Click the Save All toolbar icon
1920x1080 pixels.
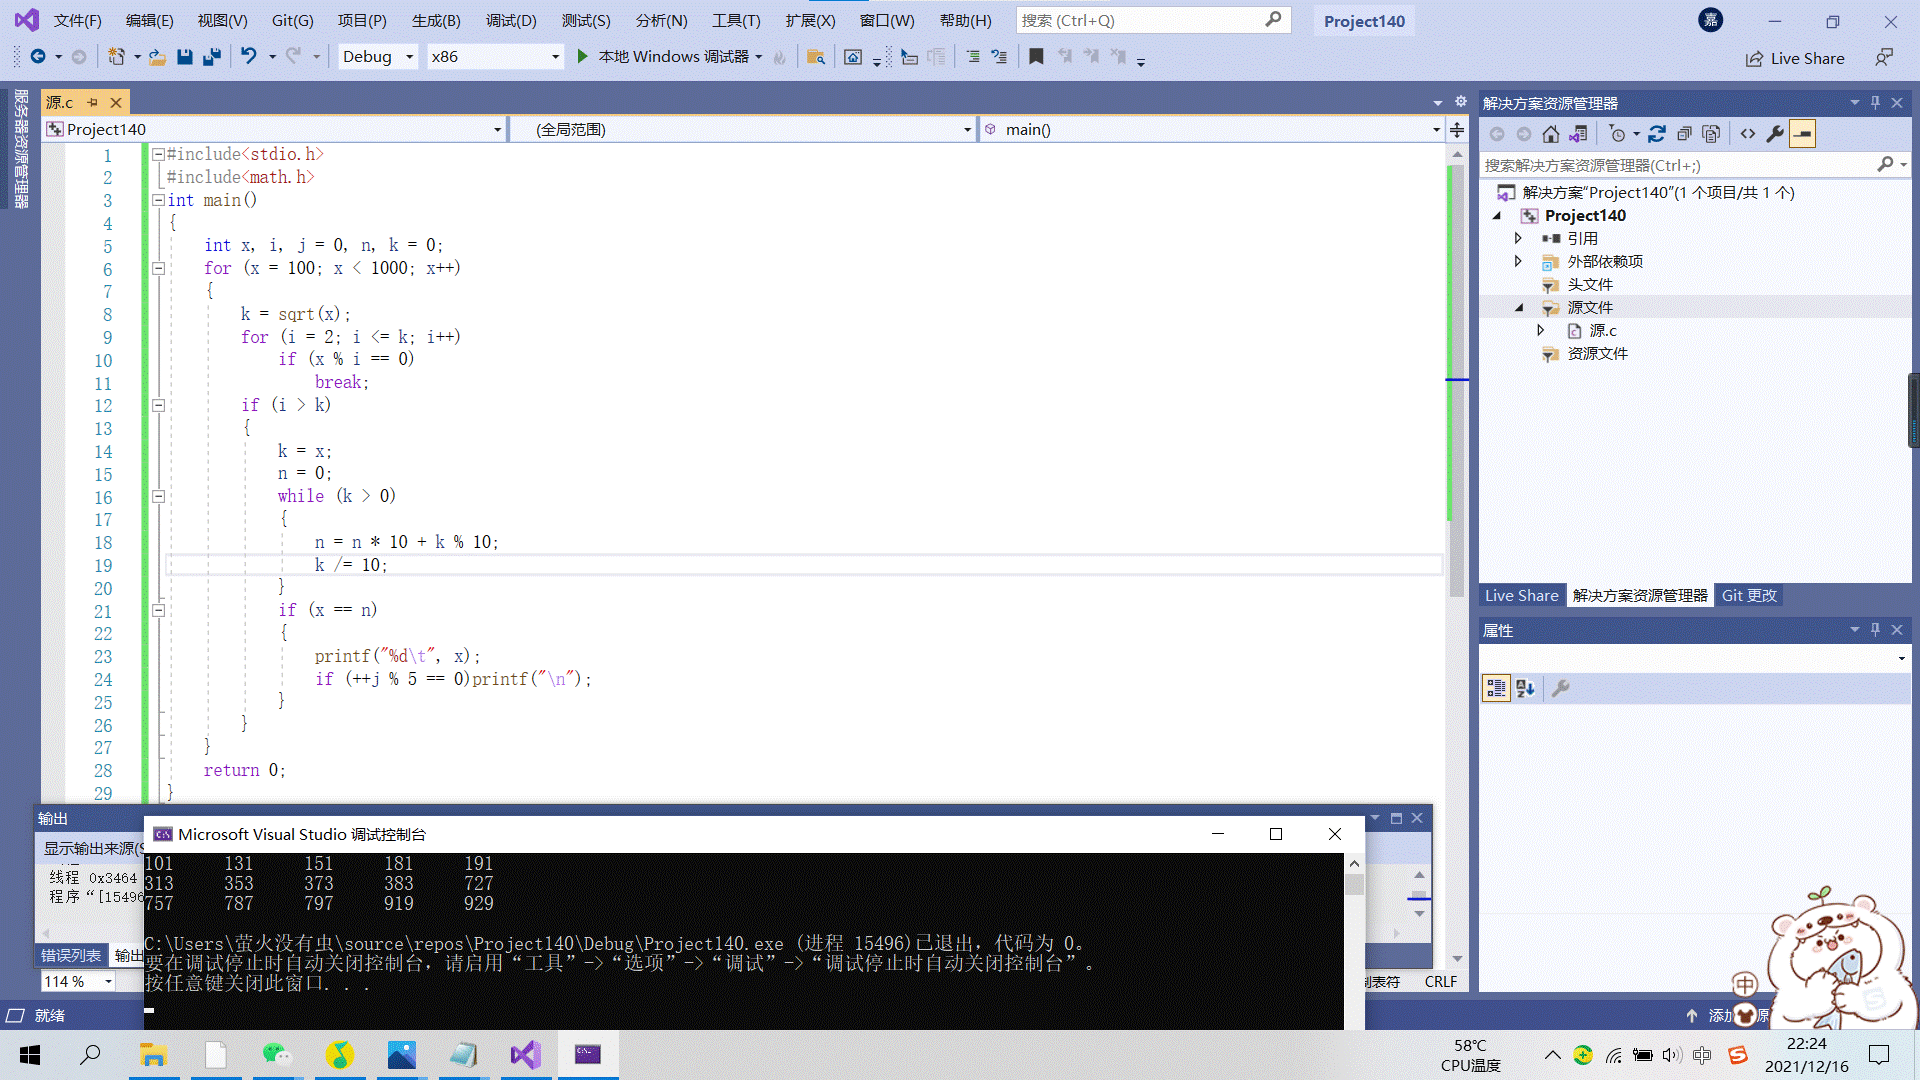[x=211, y=57]
